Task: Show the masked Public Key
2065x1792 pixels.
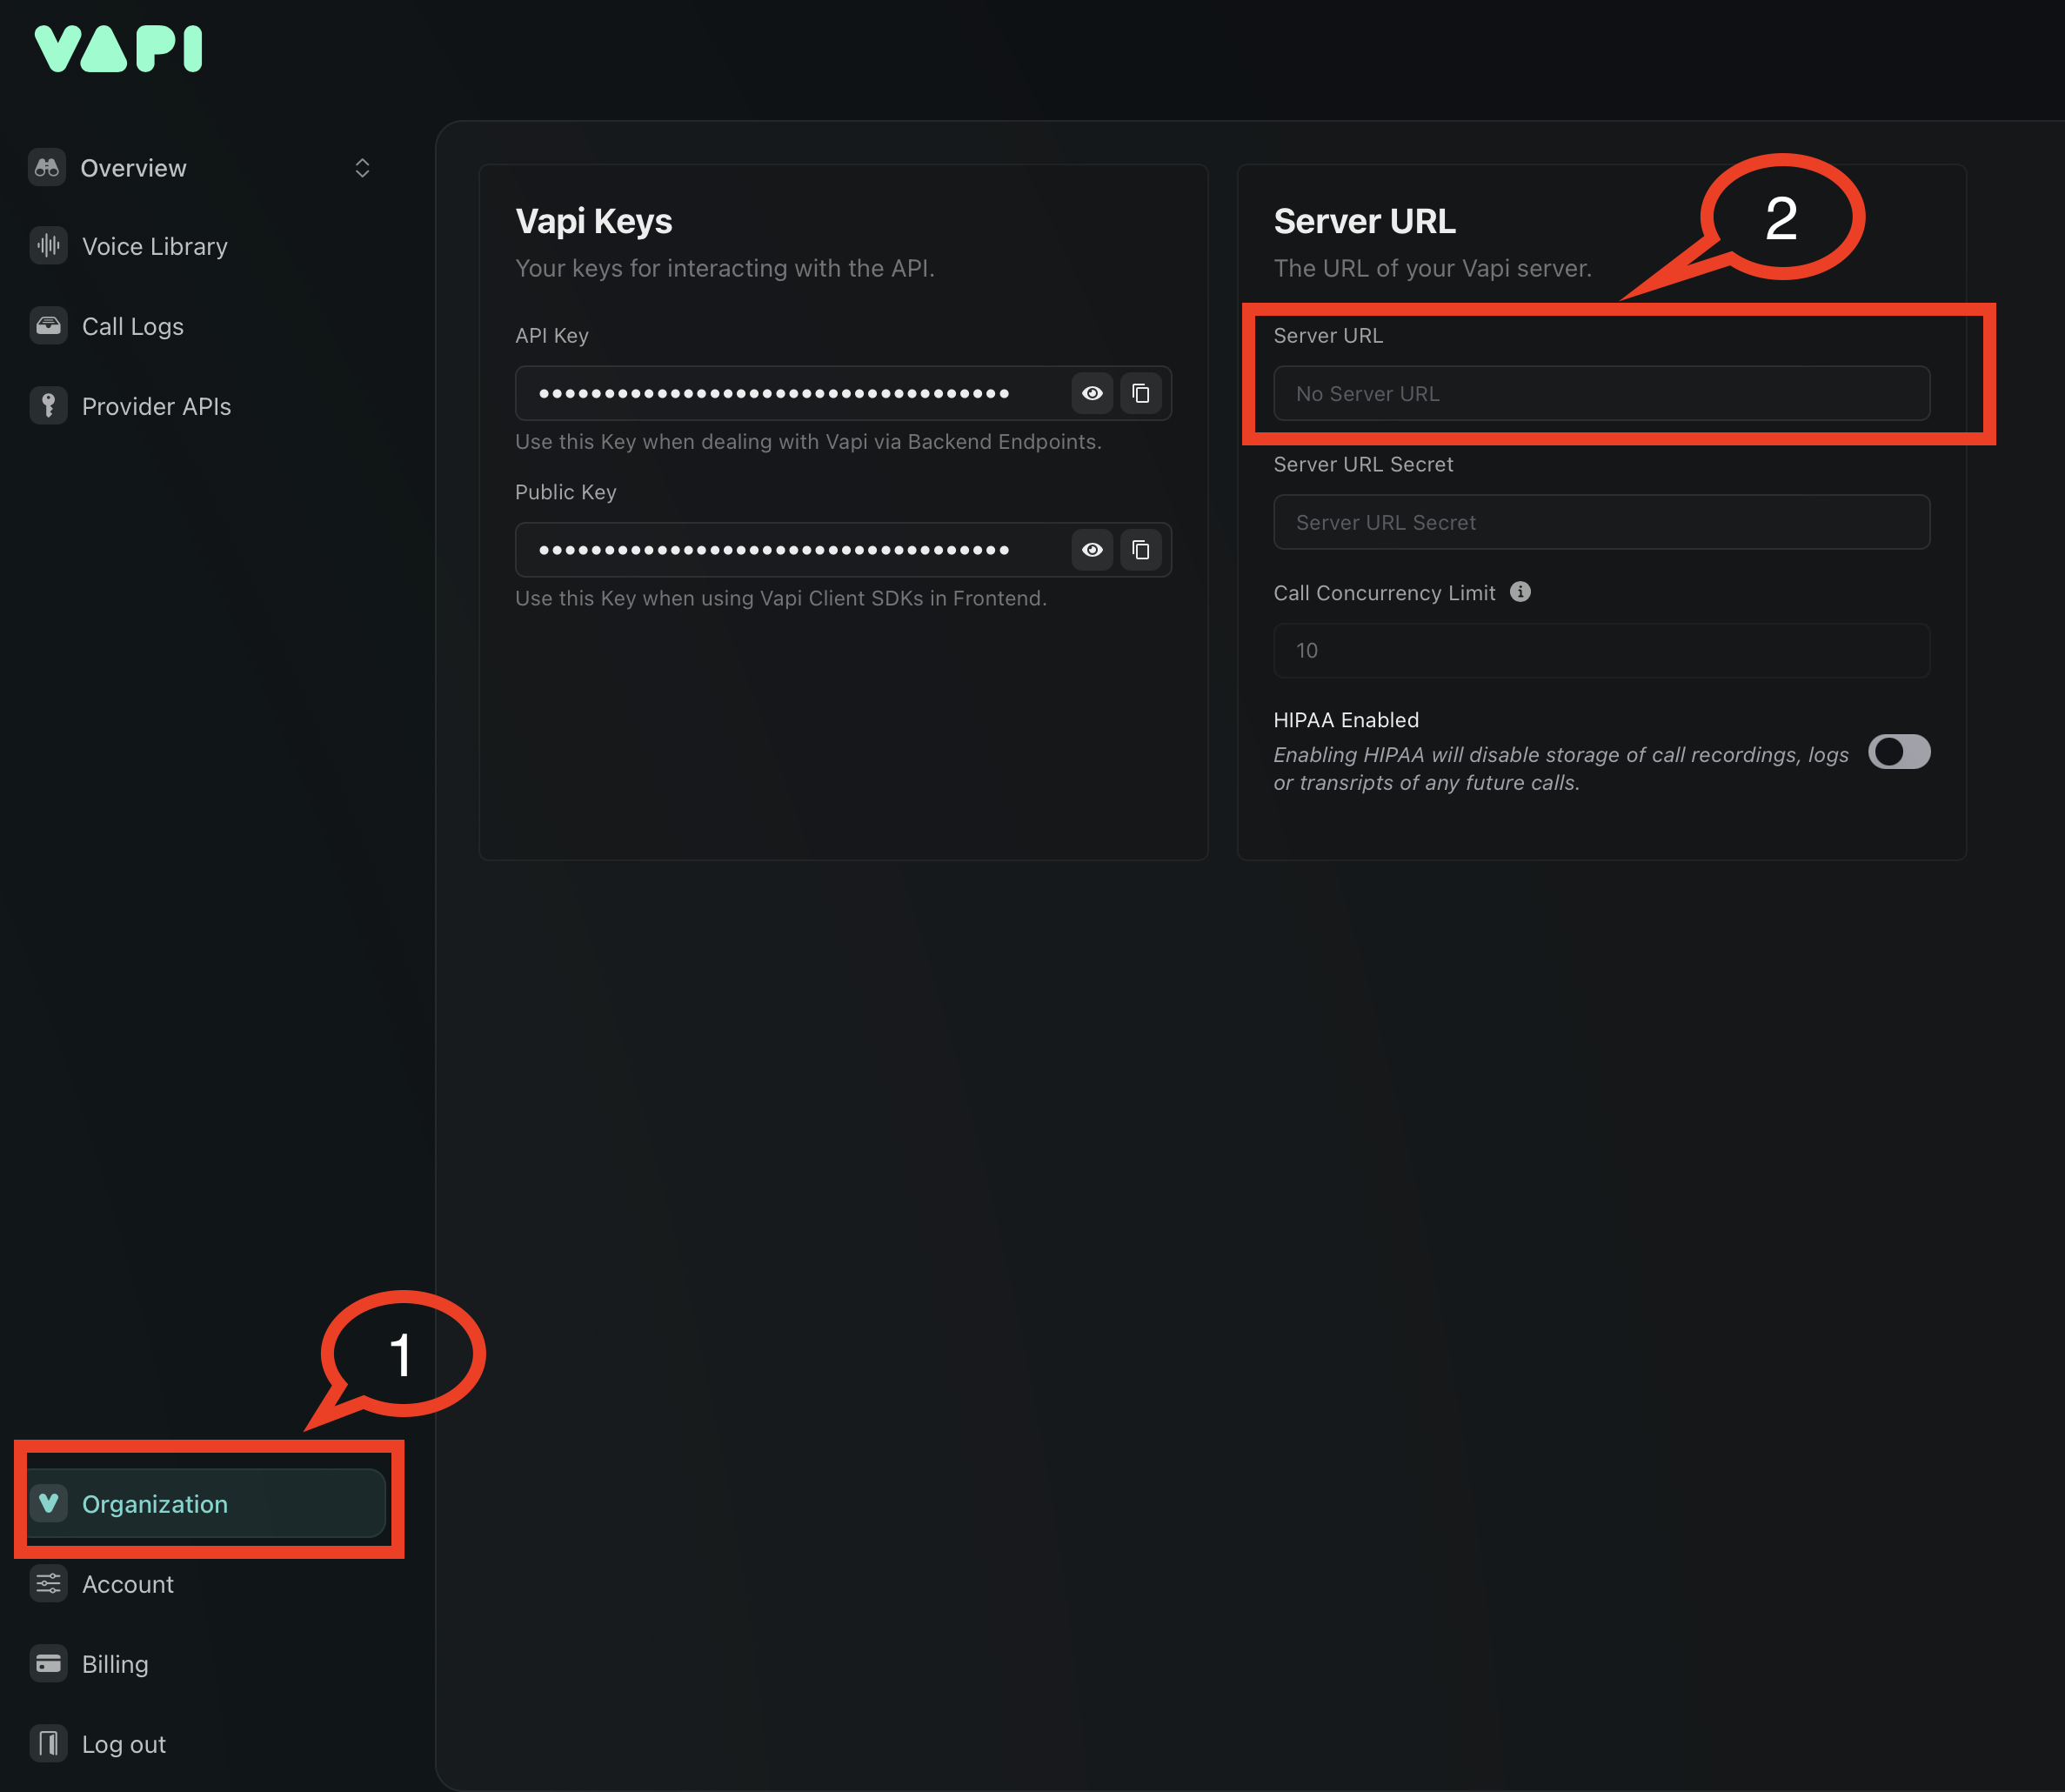Action: pos(1091,549)
